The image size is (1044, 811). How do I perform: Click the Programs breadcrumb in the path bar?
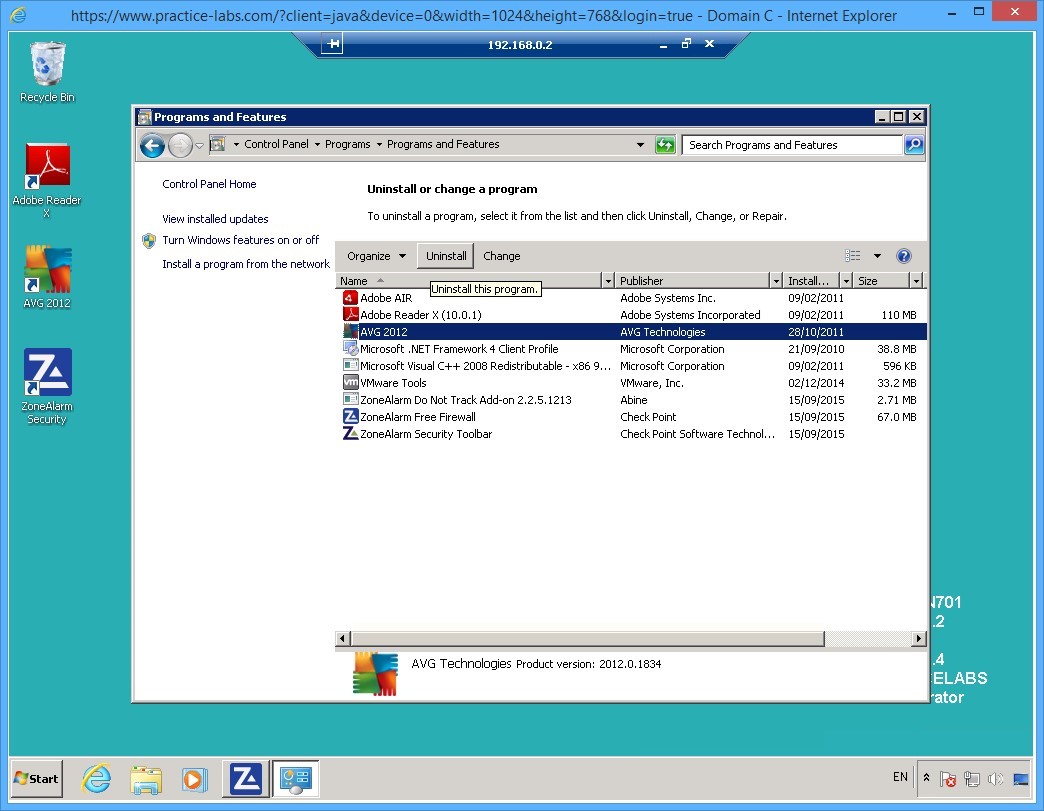pos(349,144)
